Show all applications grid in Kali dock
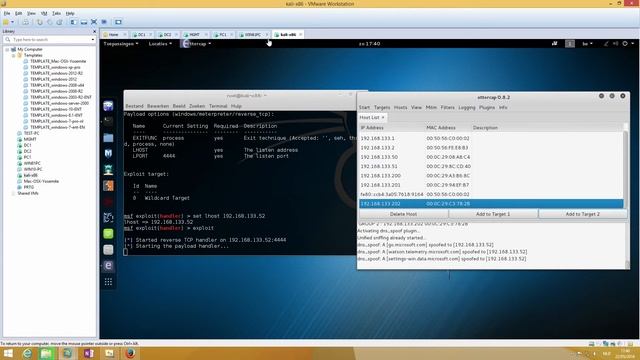 [x=108, y=282]
